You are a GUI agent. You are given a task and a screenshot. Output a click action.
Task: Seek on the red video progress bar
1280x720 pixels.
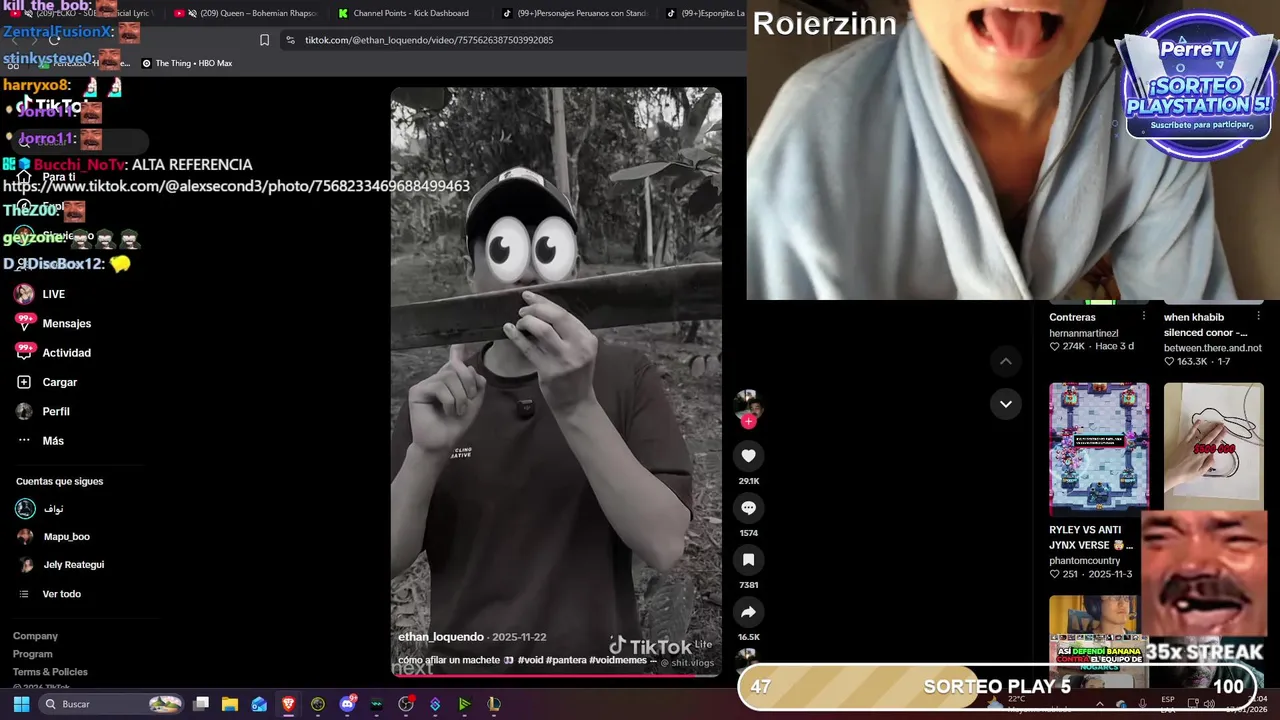coord(556,675)
